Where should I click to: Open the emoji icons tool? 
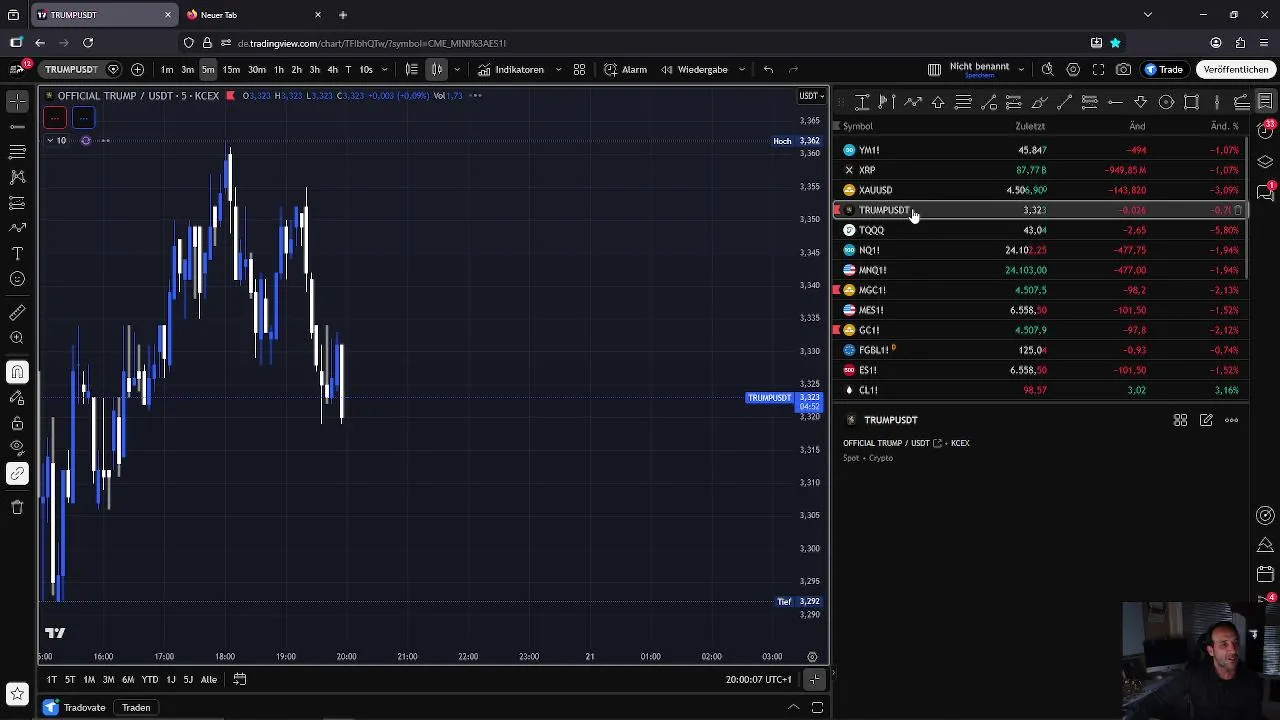(x=17, y=279)
